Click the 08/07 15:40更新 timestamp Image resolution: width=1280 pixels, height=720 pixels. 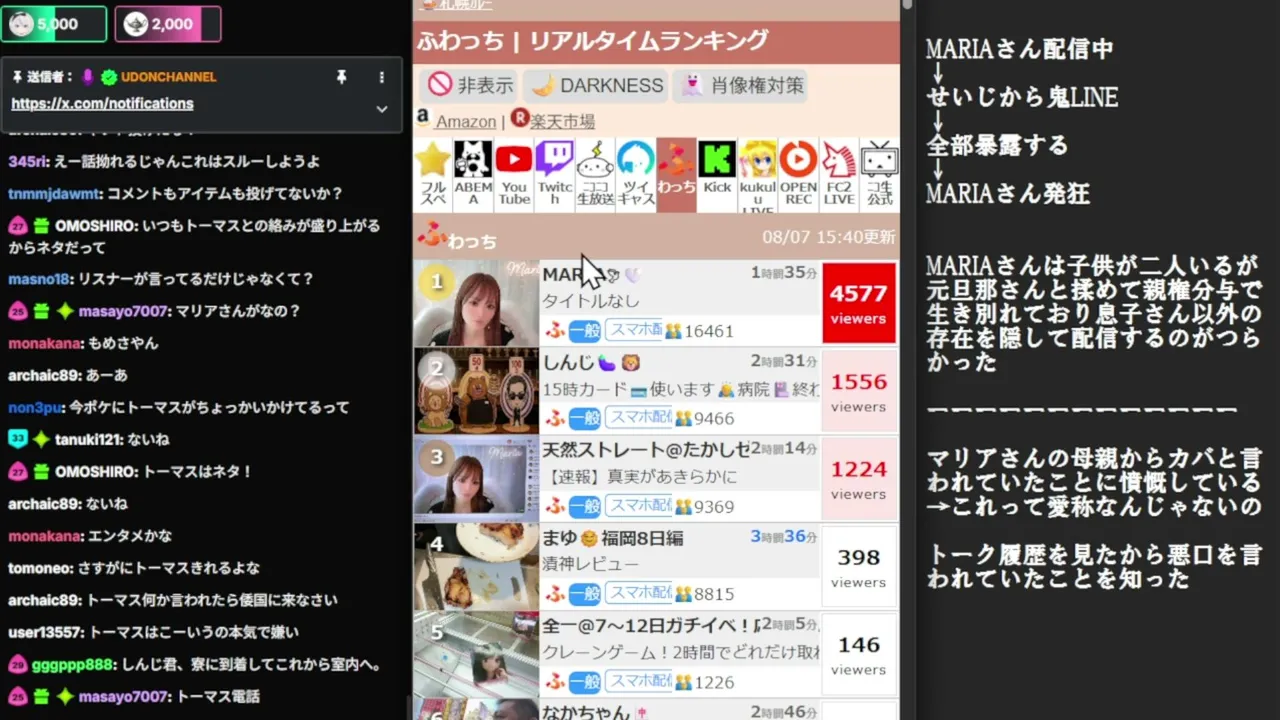pos(829,238)
